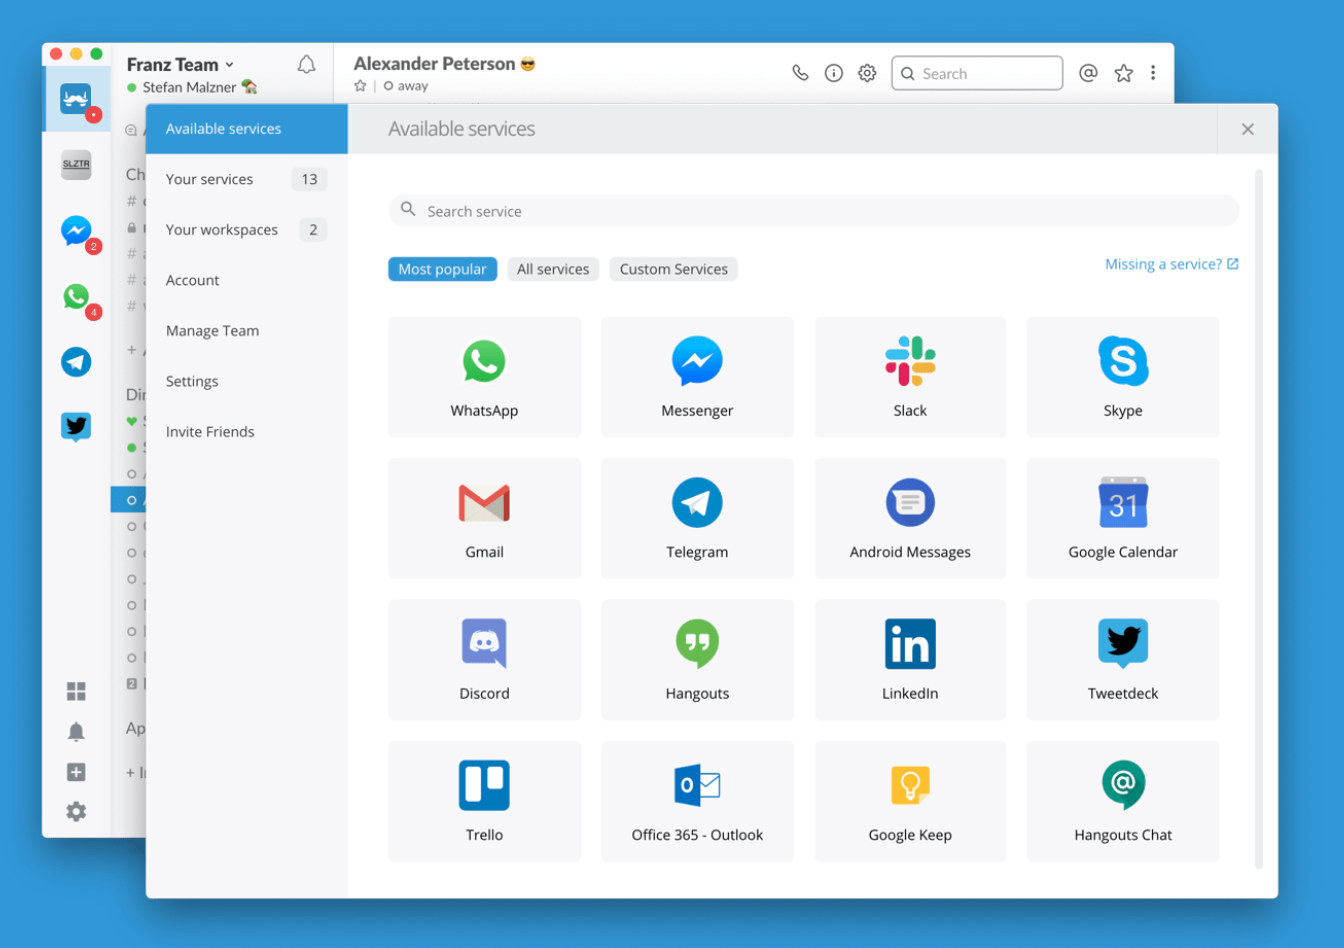1344x948 pixels.
Task: Open Available services in settings menu
Action: pos(247,129)
